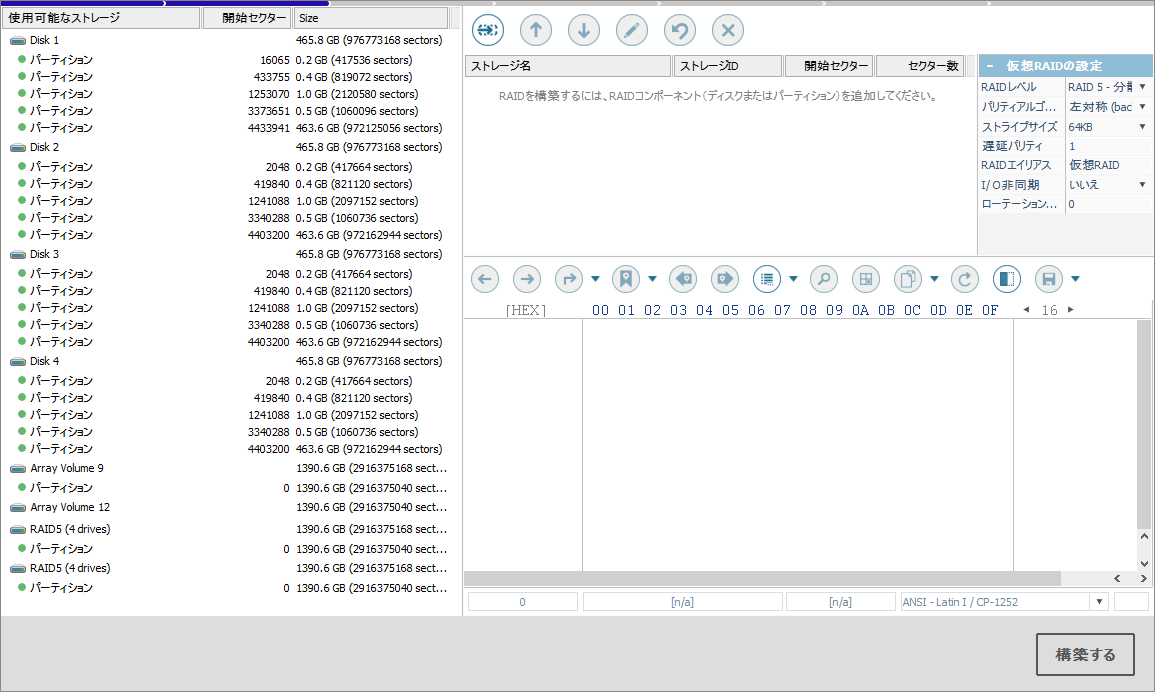Click the hex offset field showing 0

click(x=522, y=602)
